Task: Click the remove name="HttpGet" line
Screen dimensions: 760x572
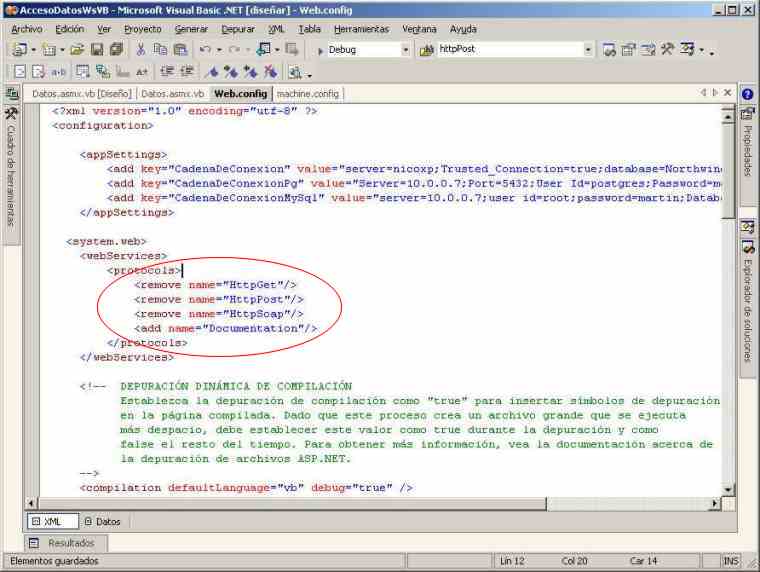Action: pos(215,285)
